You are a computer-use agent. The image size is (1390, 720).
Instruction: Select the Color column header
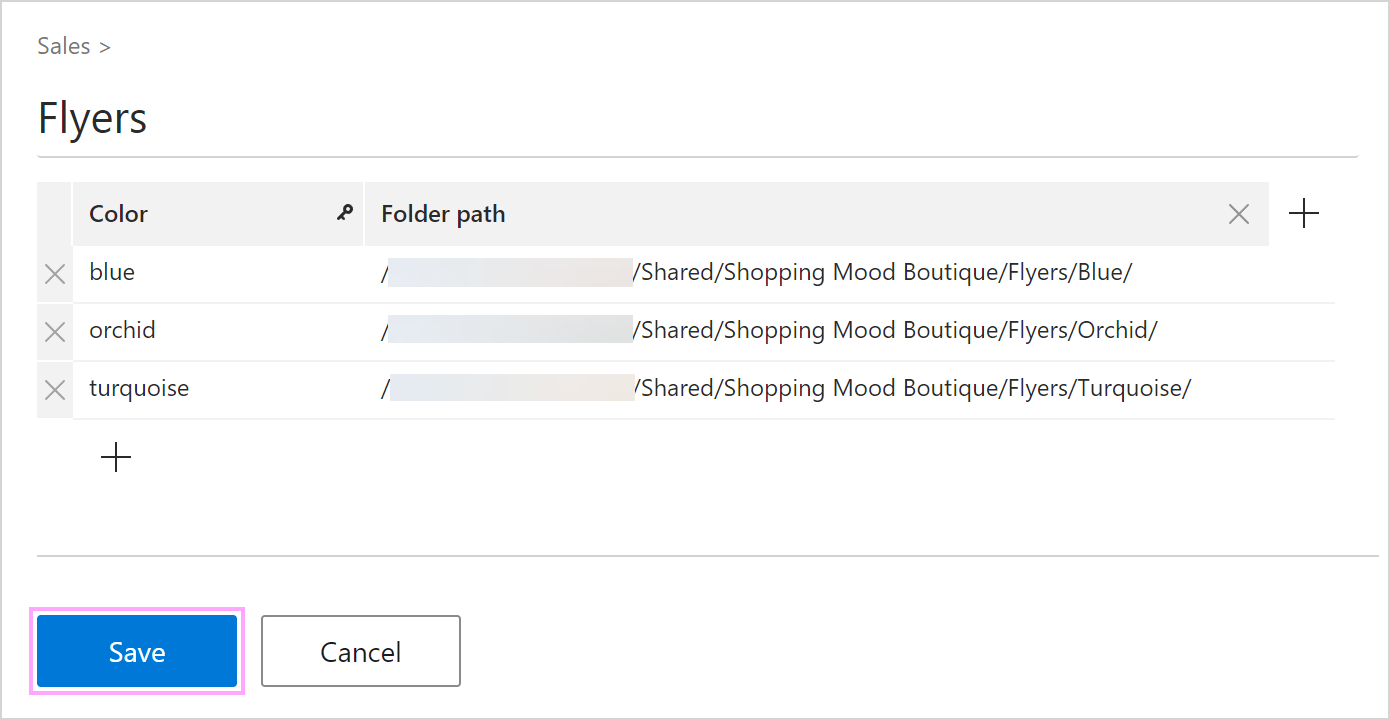coord(218,214)
